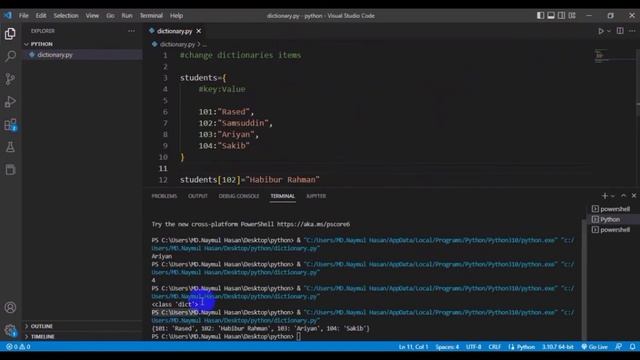Open the Manage gear icon
Viewport: 640px width, 360px height.
pos(10,330)
